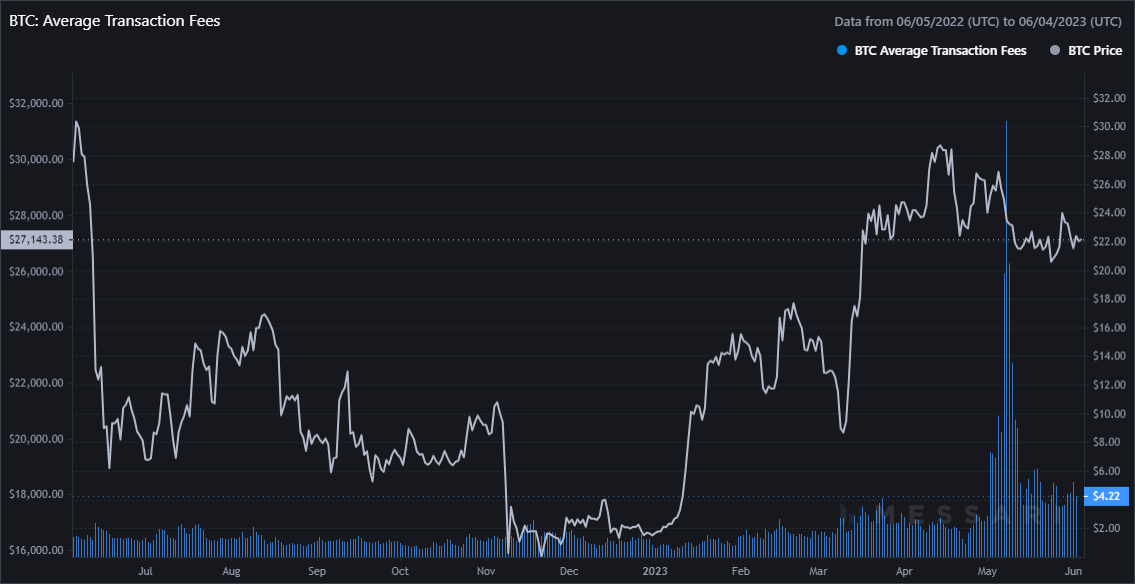The width and height of the screenshot is (1135, 584).
Task: Click the $26,000.00 left axis label
Action: pyautogui.click(x=34, y=271)
